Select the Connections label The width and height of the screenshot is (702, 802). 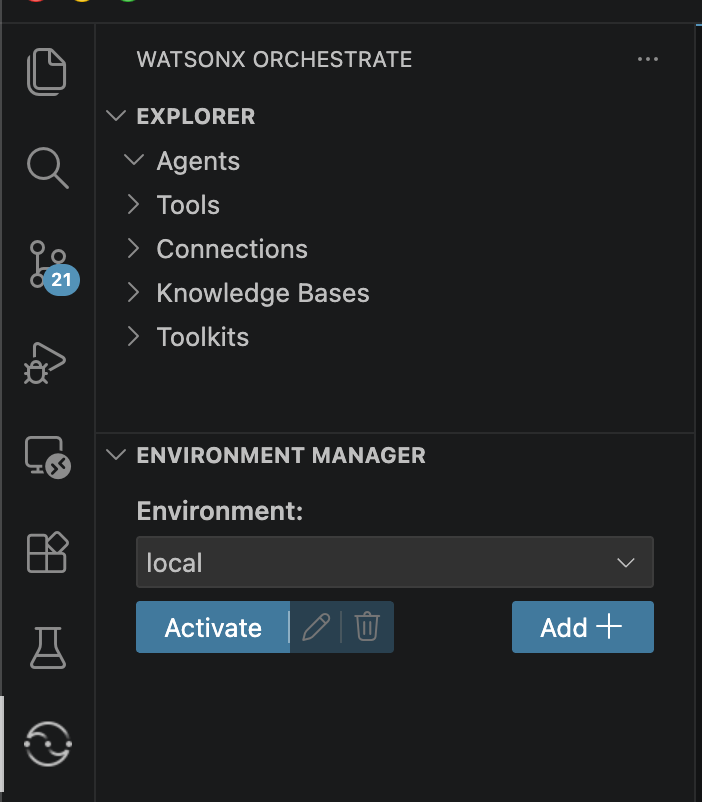pos(232,249)
